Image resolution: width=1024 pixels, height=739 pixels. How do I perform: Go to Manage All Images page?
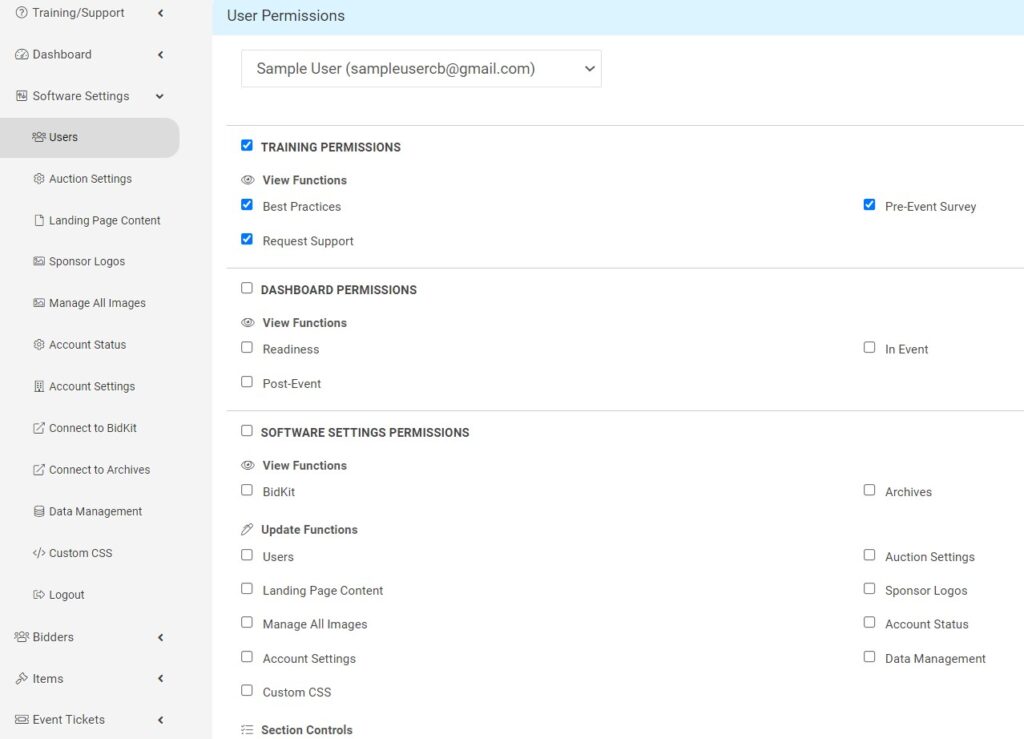point(97,303)
